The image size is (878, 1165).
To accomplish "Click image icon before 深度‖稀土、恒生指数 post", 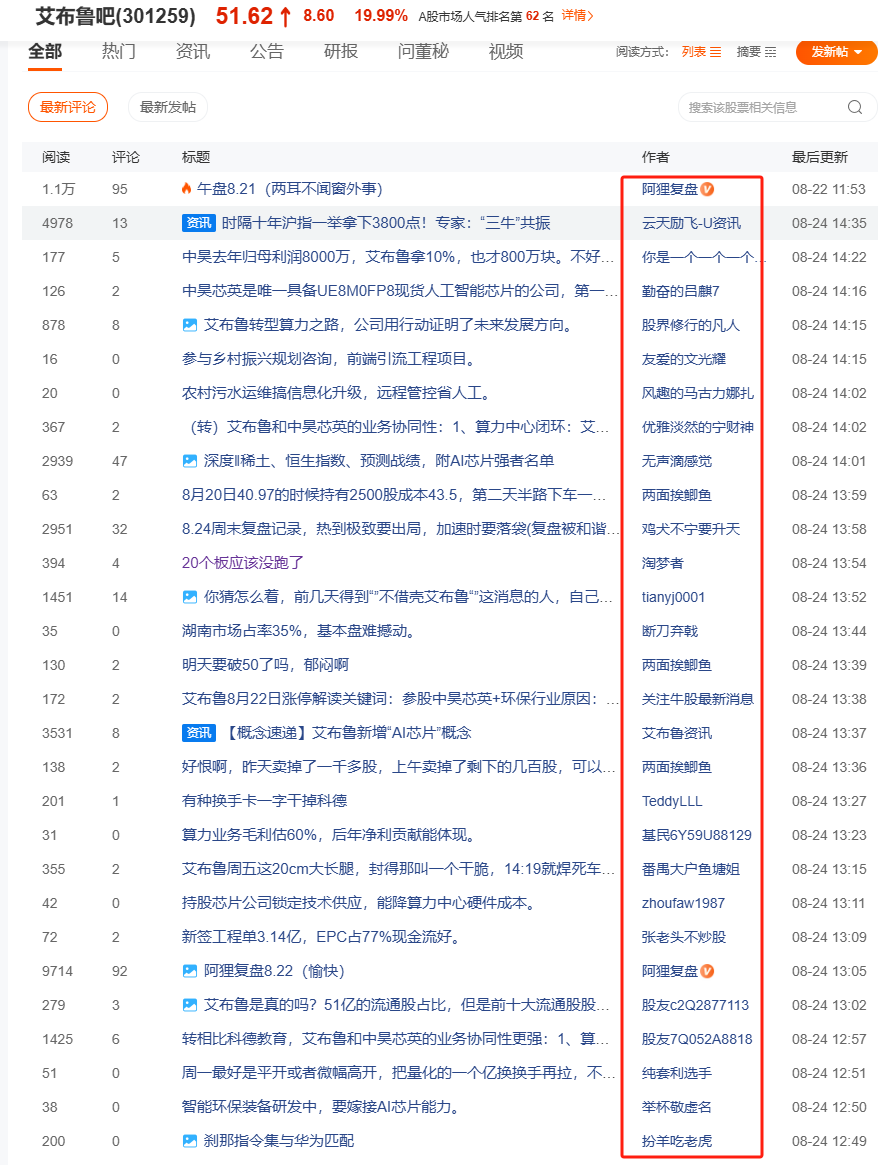I will click(x=190, y=461).
